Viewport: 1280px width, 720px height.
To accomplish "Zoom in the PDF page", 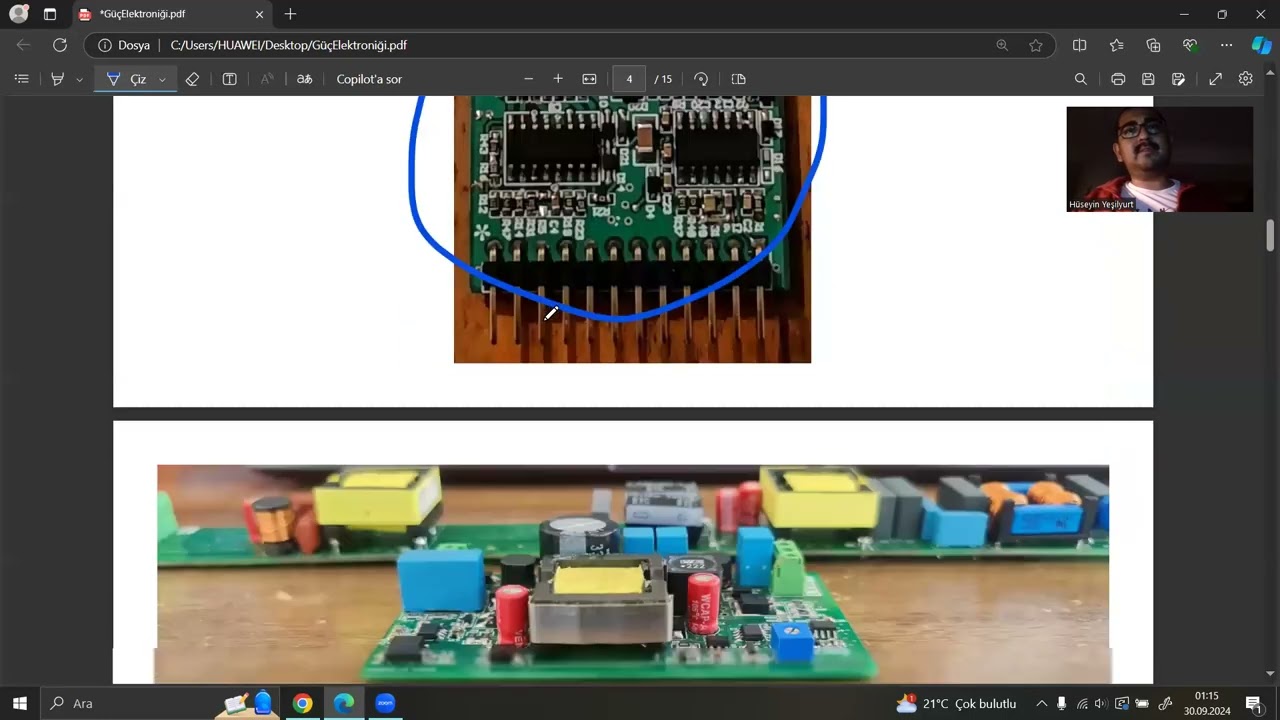I will 558,79.
